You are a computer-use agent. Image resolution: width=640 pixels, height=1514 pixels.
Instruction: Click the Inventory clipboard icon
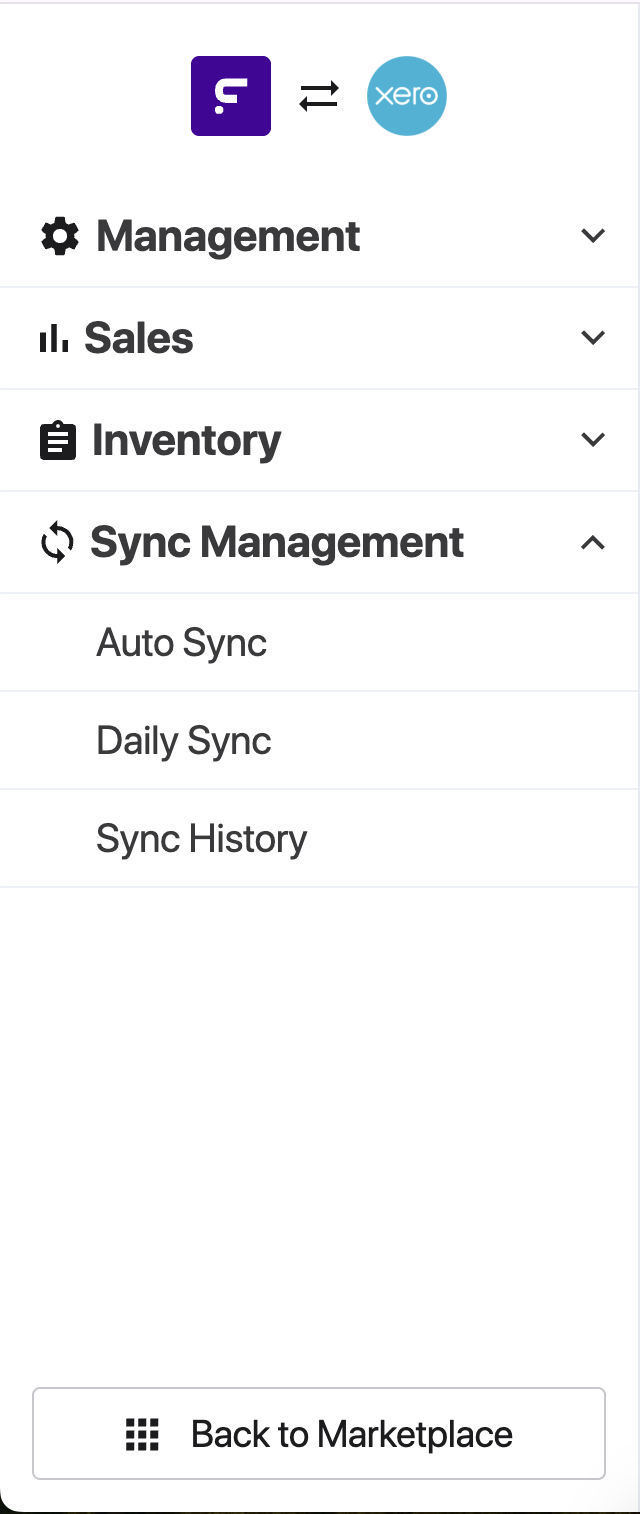58,441
